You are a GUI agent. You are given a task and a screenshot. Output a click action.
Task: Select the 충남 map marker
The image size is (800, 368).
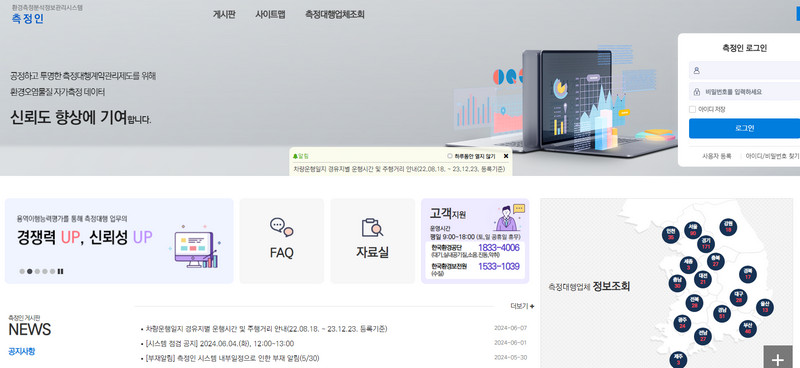click(677, 283)
